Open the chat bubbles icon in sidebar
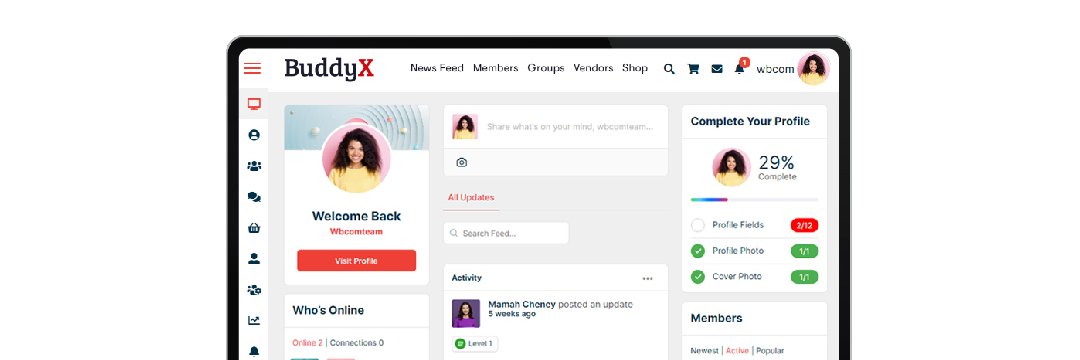Viewport: 1080px width, 360px height. pyautogui.click(x=254, y=197)
